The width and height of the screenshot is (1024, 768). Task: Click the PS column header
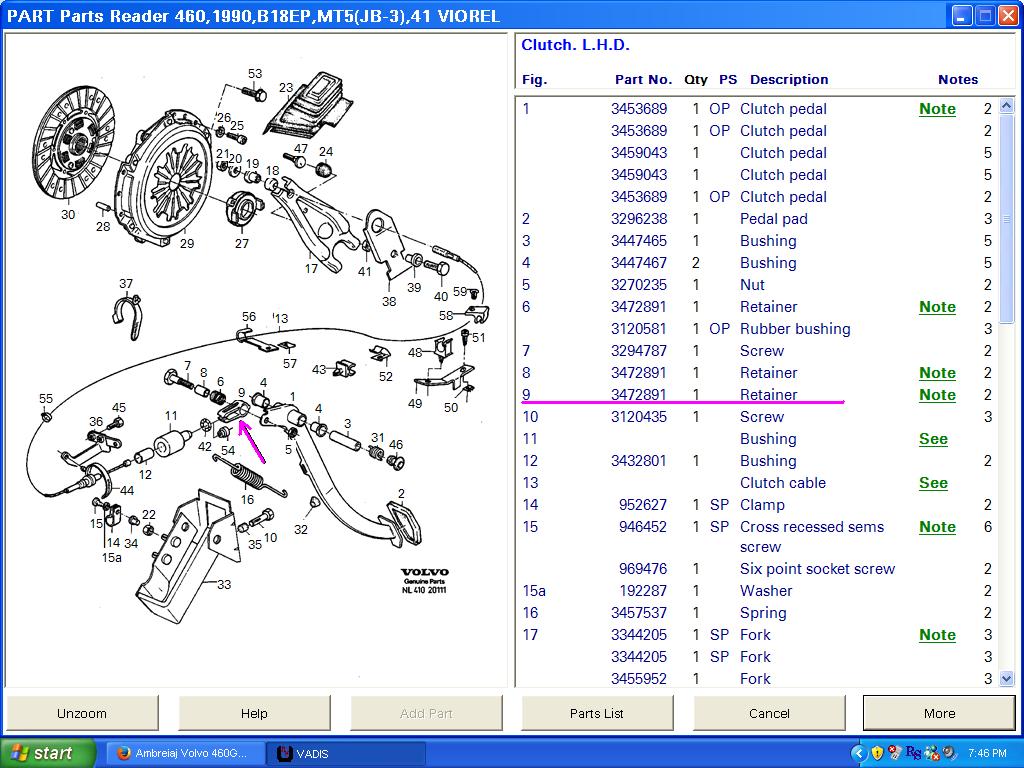pyautogui.click(x=728, y=80)
